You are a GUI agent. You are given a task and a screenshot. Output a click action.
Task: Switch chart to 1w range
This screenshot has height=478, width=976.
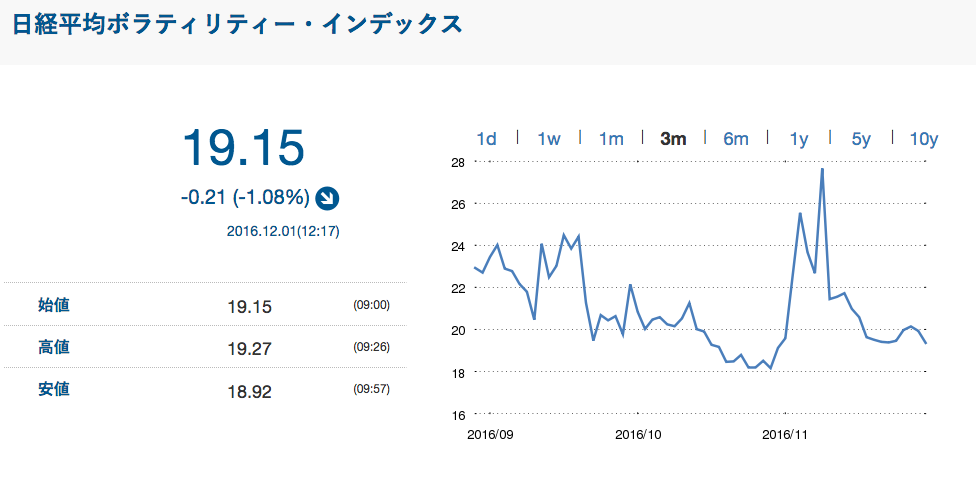pos(548,139)
